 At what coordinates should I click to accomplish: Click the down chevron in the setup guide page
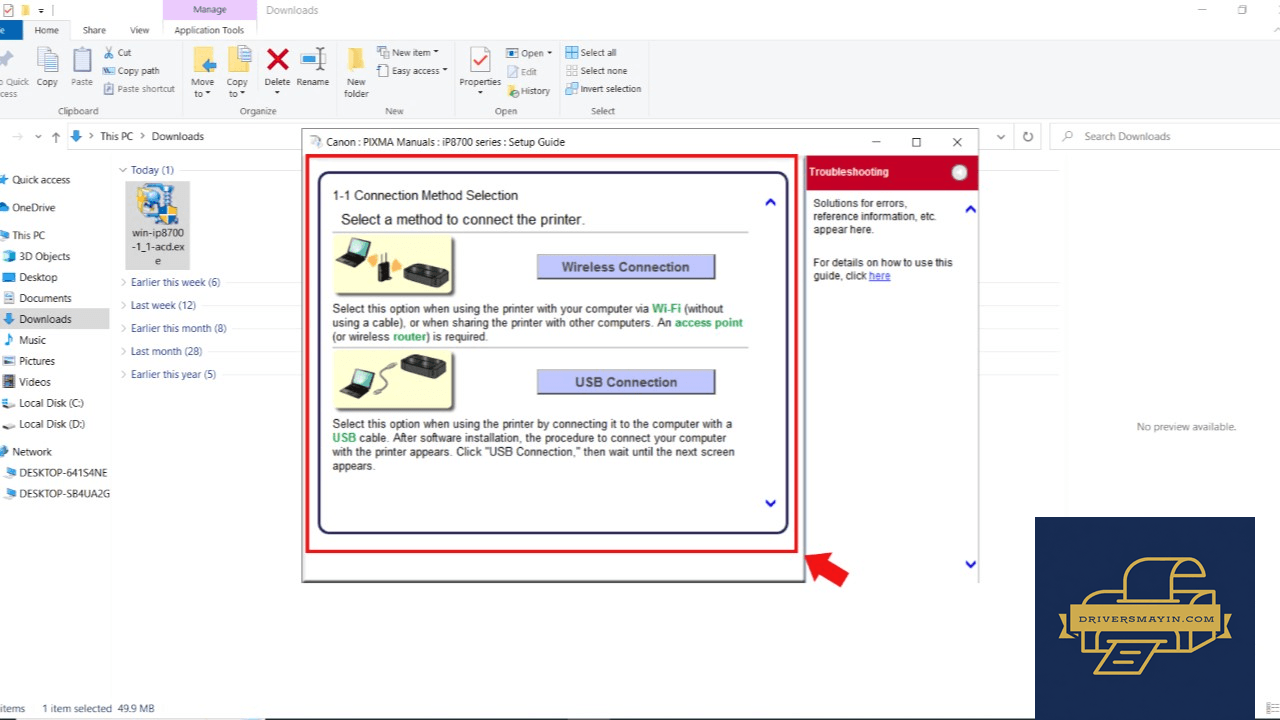[770, 503]
